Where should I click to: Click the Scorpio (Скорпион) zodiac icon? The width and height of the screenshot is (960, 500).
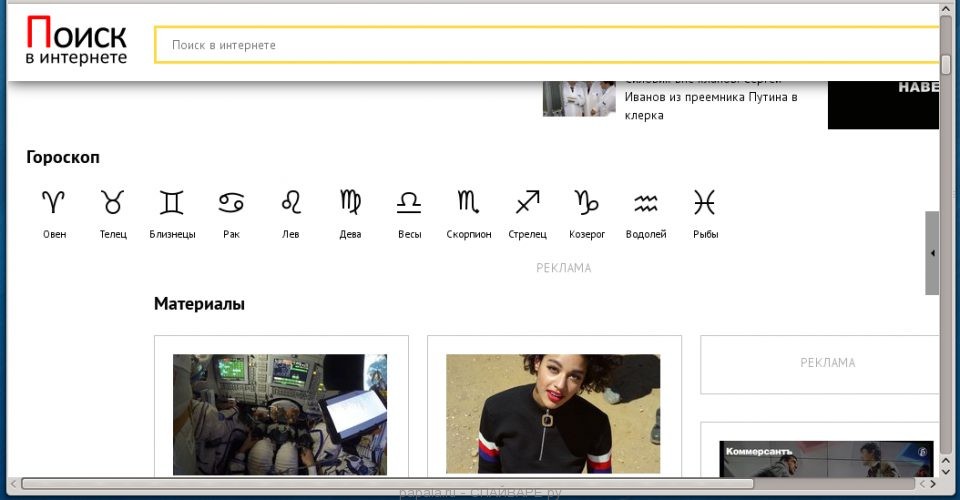[468, 203]
